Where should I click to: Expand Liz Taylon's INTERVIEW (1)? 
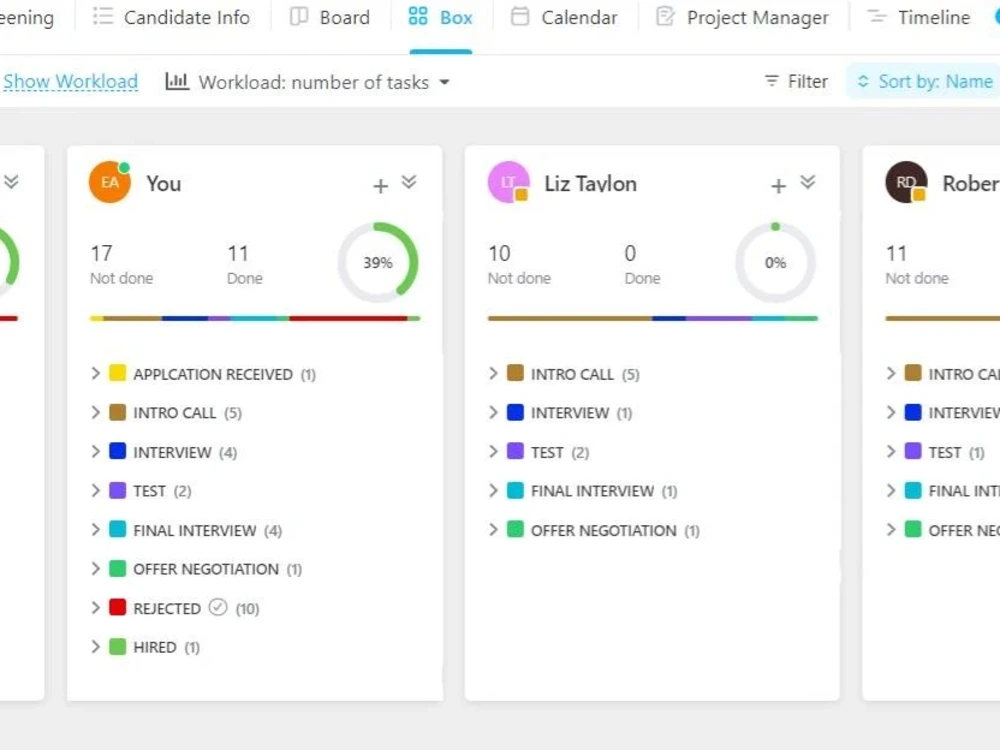pos(493,412)
